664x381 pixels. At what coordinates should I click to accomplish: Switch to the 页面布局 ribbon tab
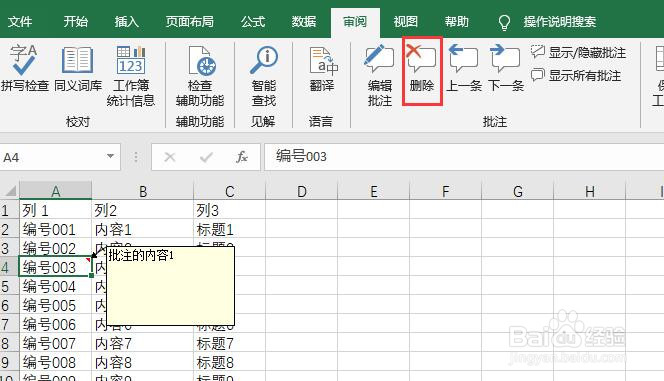(189, 21)
